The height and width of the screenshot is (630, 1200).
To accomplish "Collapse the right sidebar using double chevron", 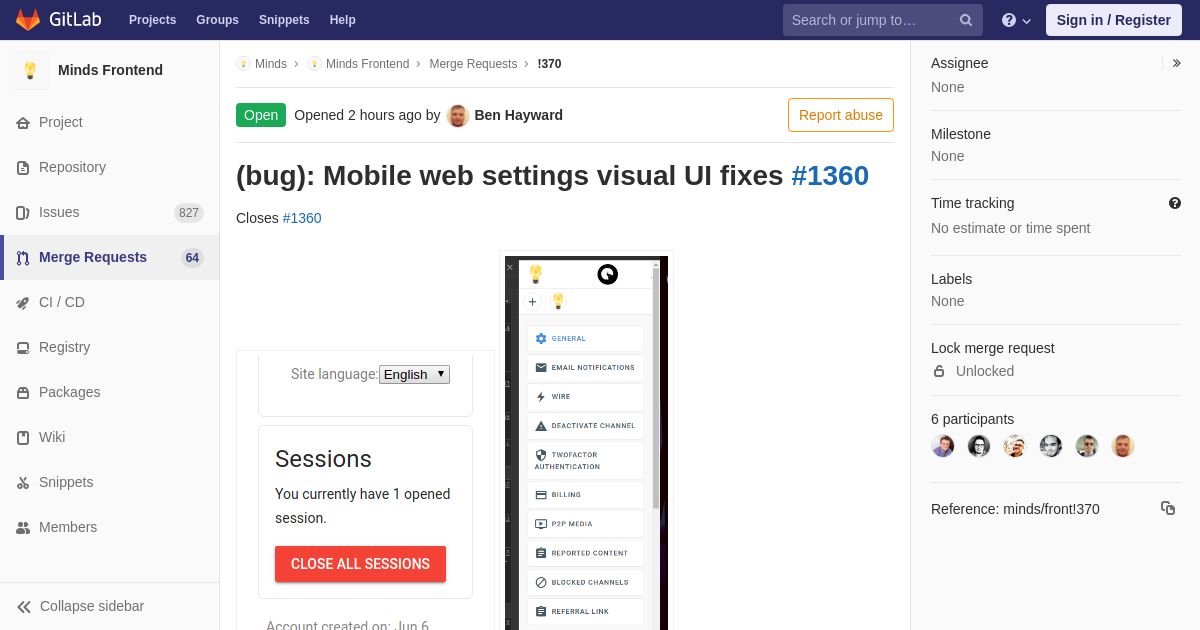I will tap(1177, 63).
